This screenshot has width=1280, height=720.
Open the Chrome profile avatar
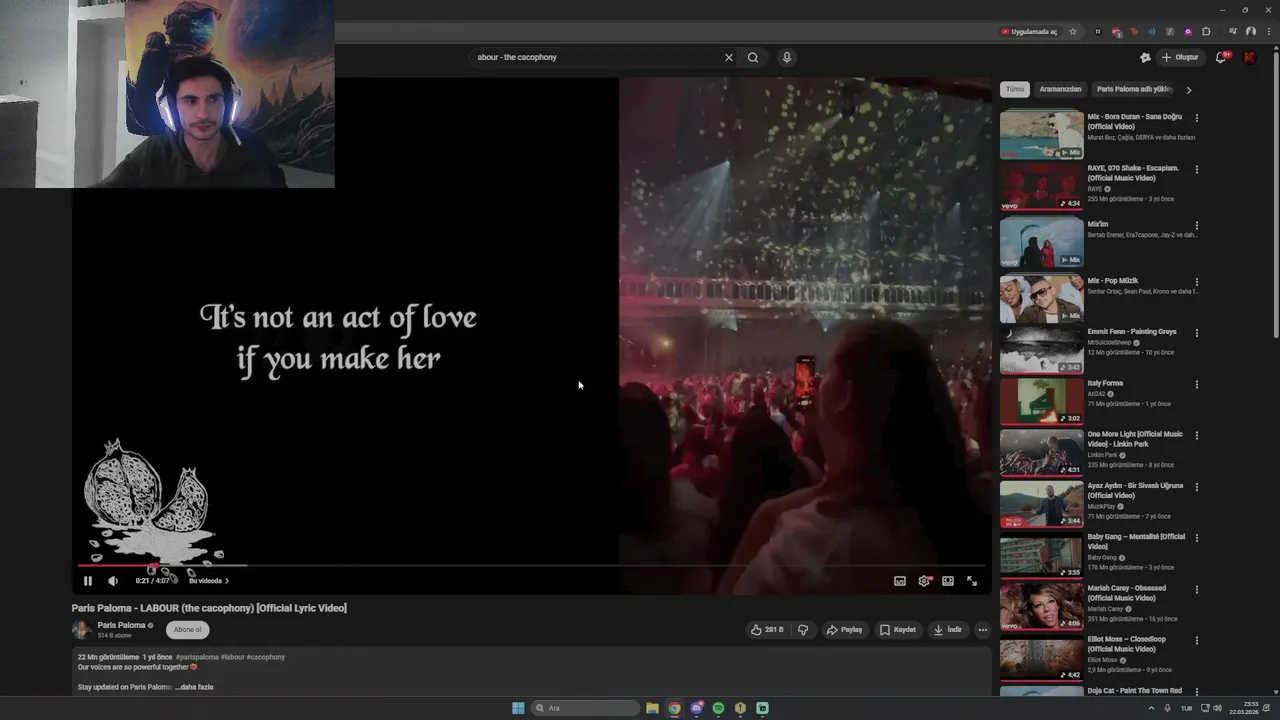point(1250,31)
